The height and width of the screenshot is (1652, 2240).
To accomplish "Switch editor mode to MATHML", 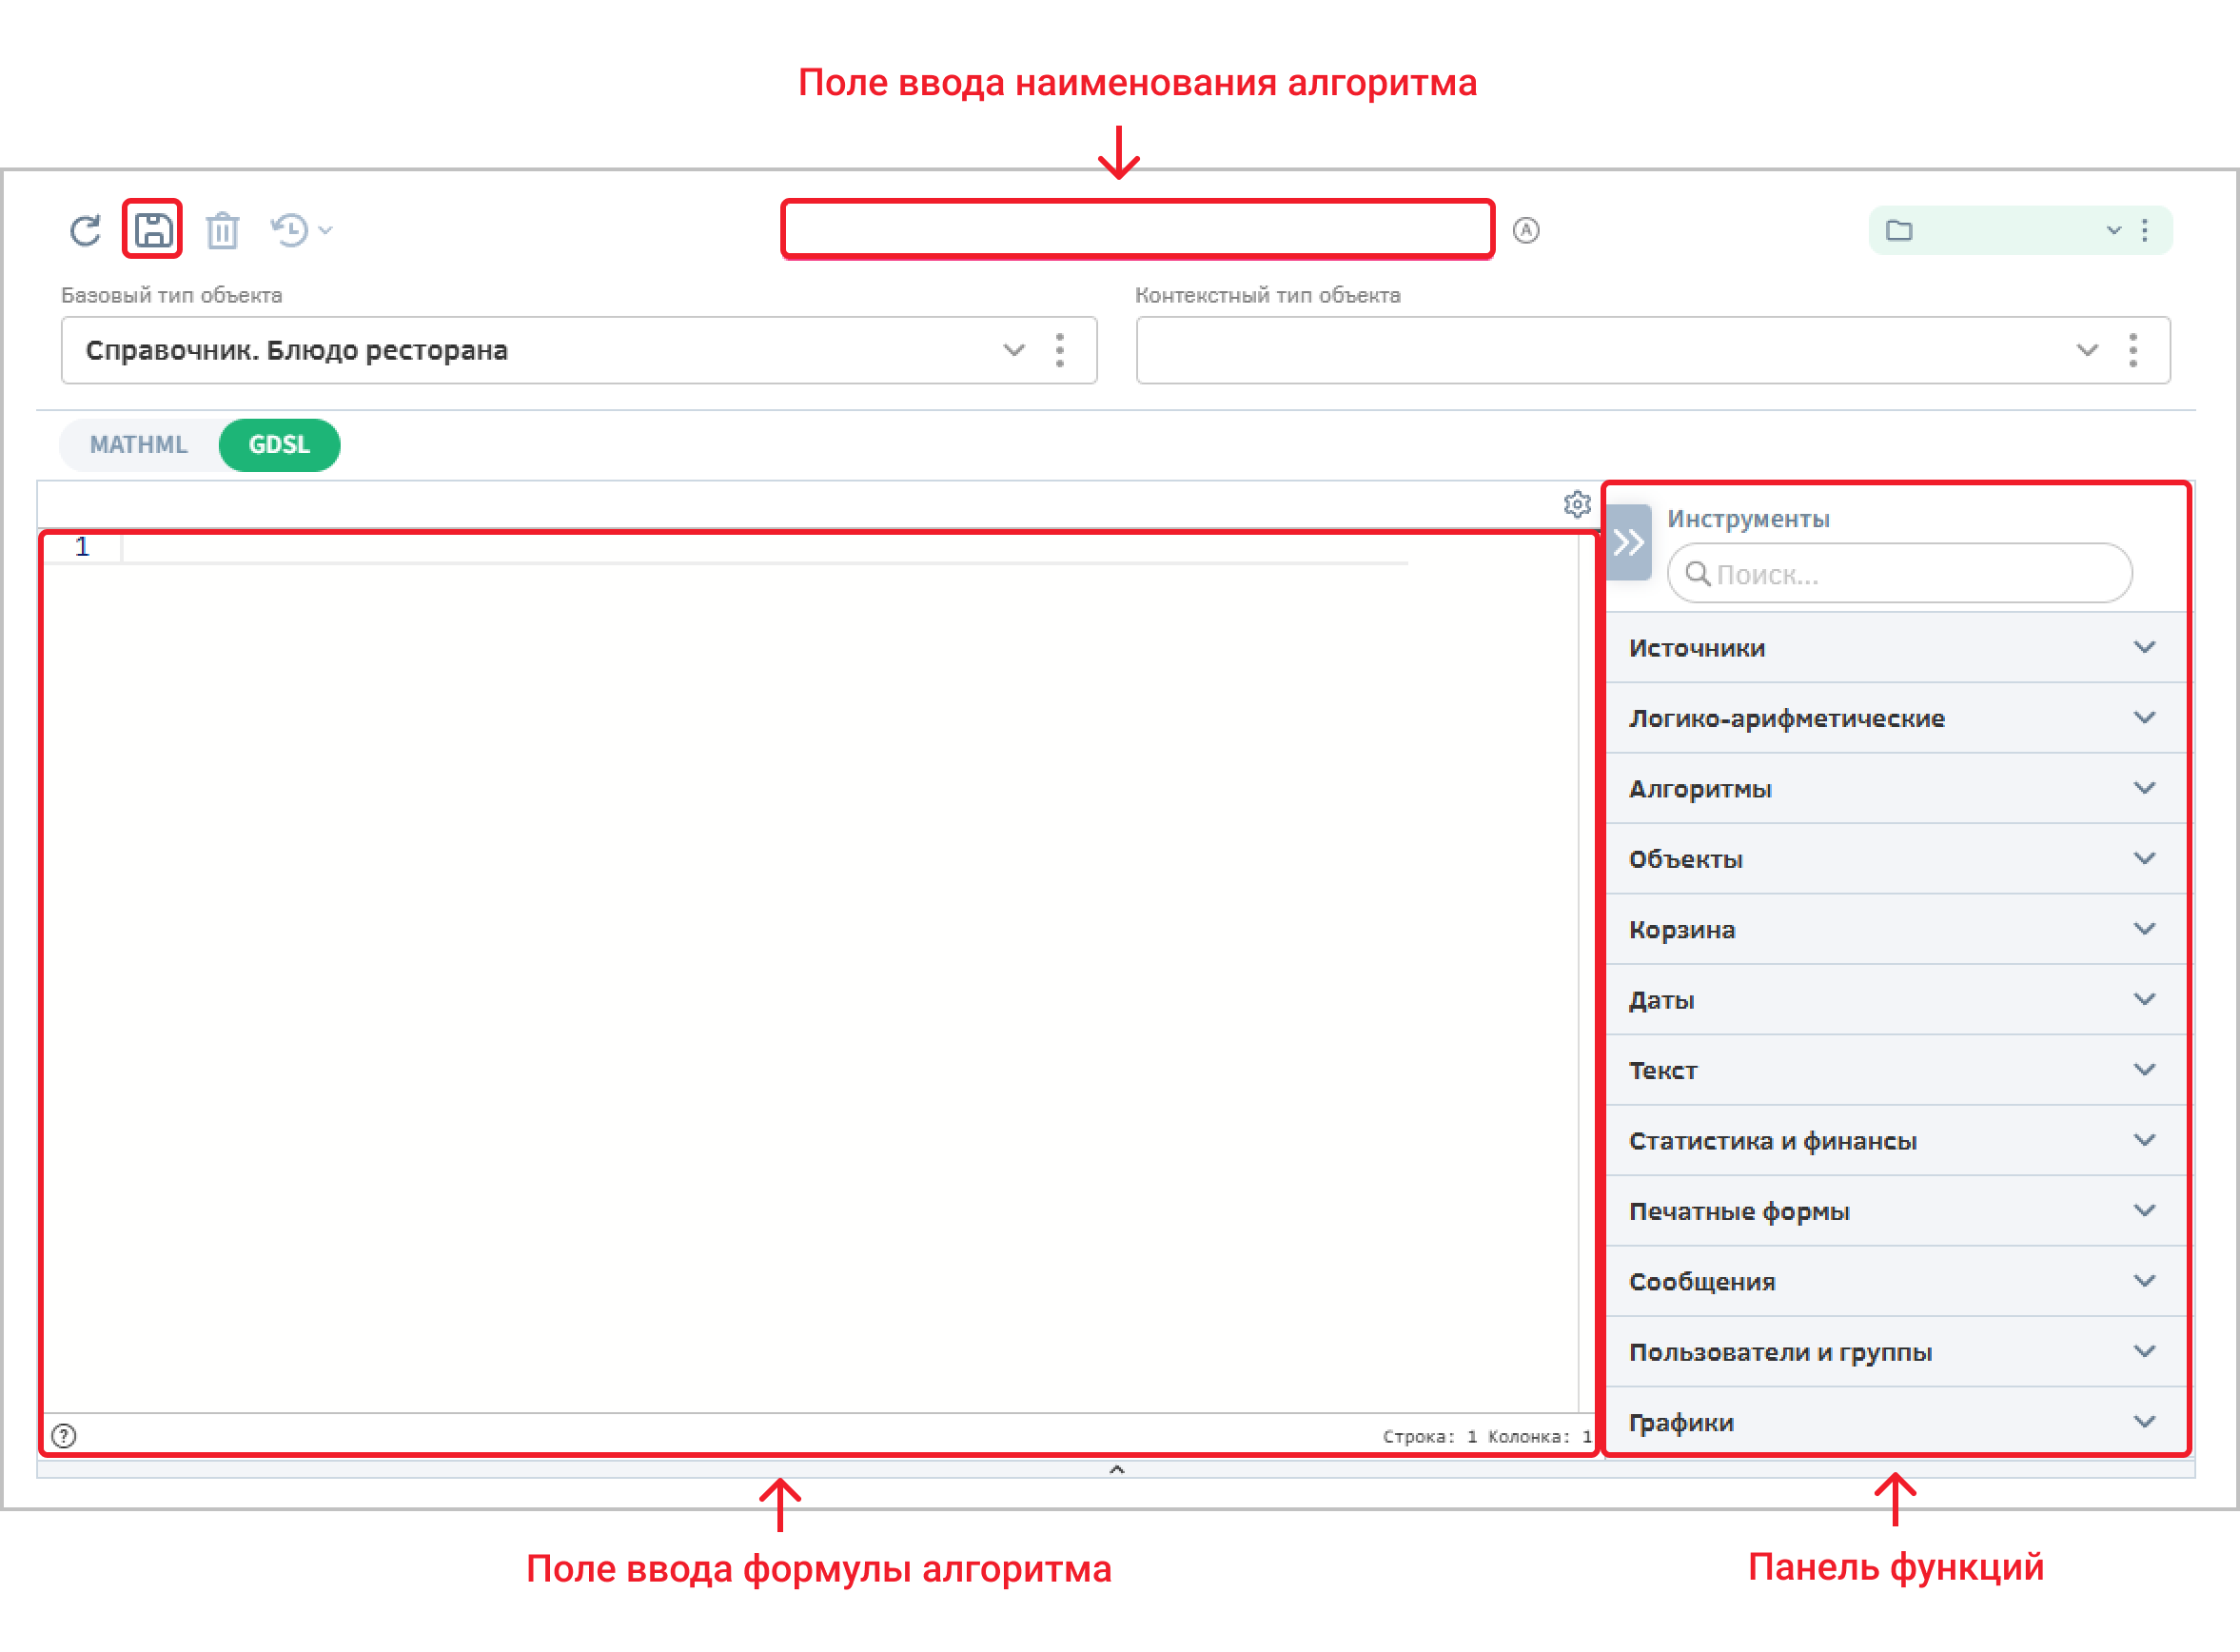I will 139,445.
